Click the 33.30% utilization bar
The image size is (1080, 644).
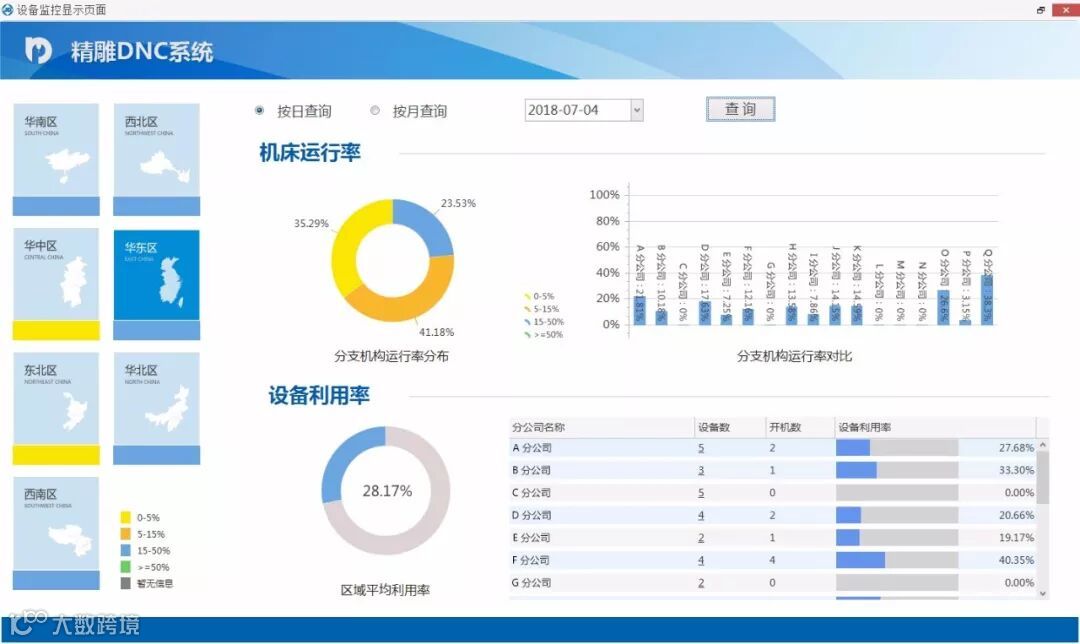tap(897, 470)
